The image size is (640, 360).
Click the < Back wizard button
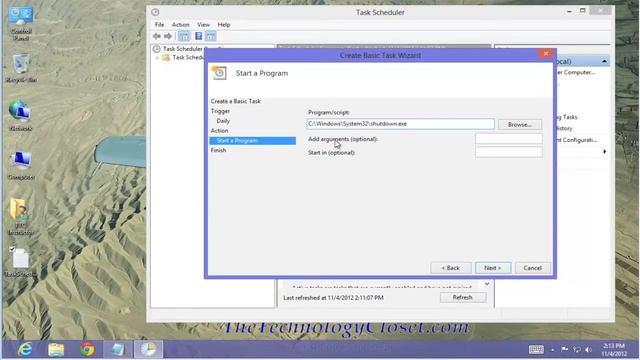click(451, 268)
